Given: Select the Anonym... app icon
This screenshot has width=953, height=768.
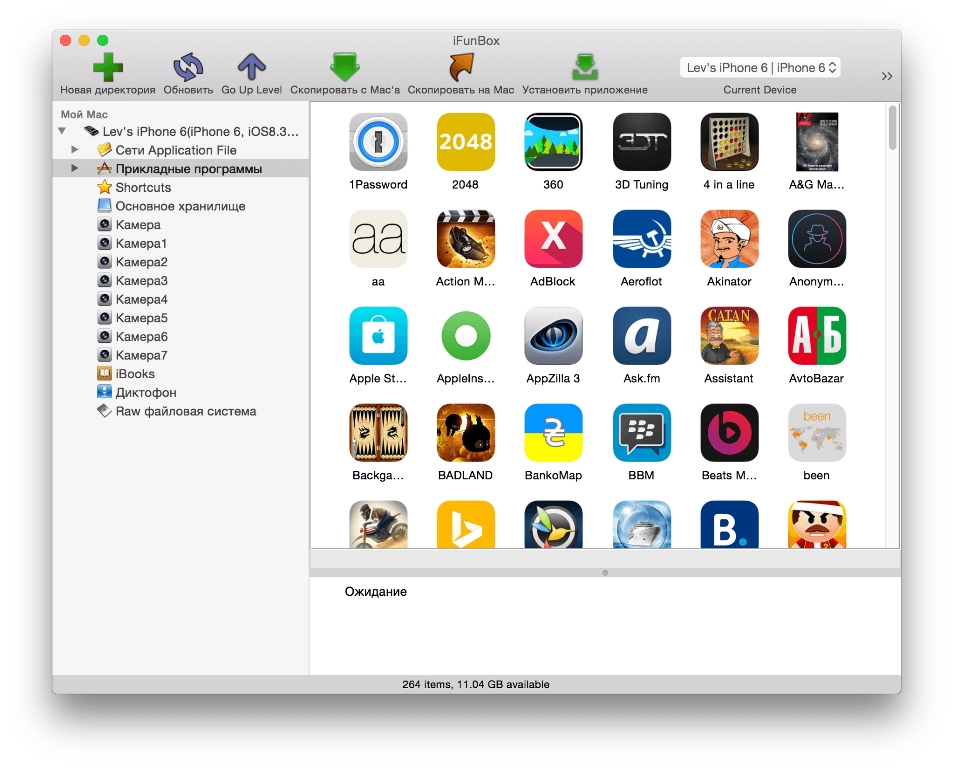Looking at the screenshot, I should [x=816, y=239].
